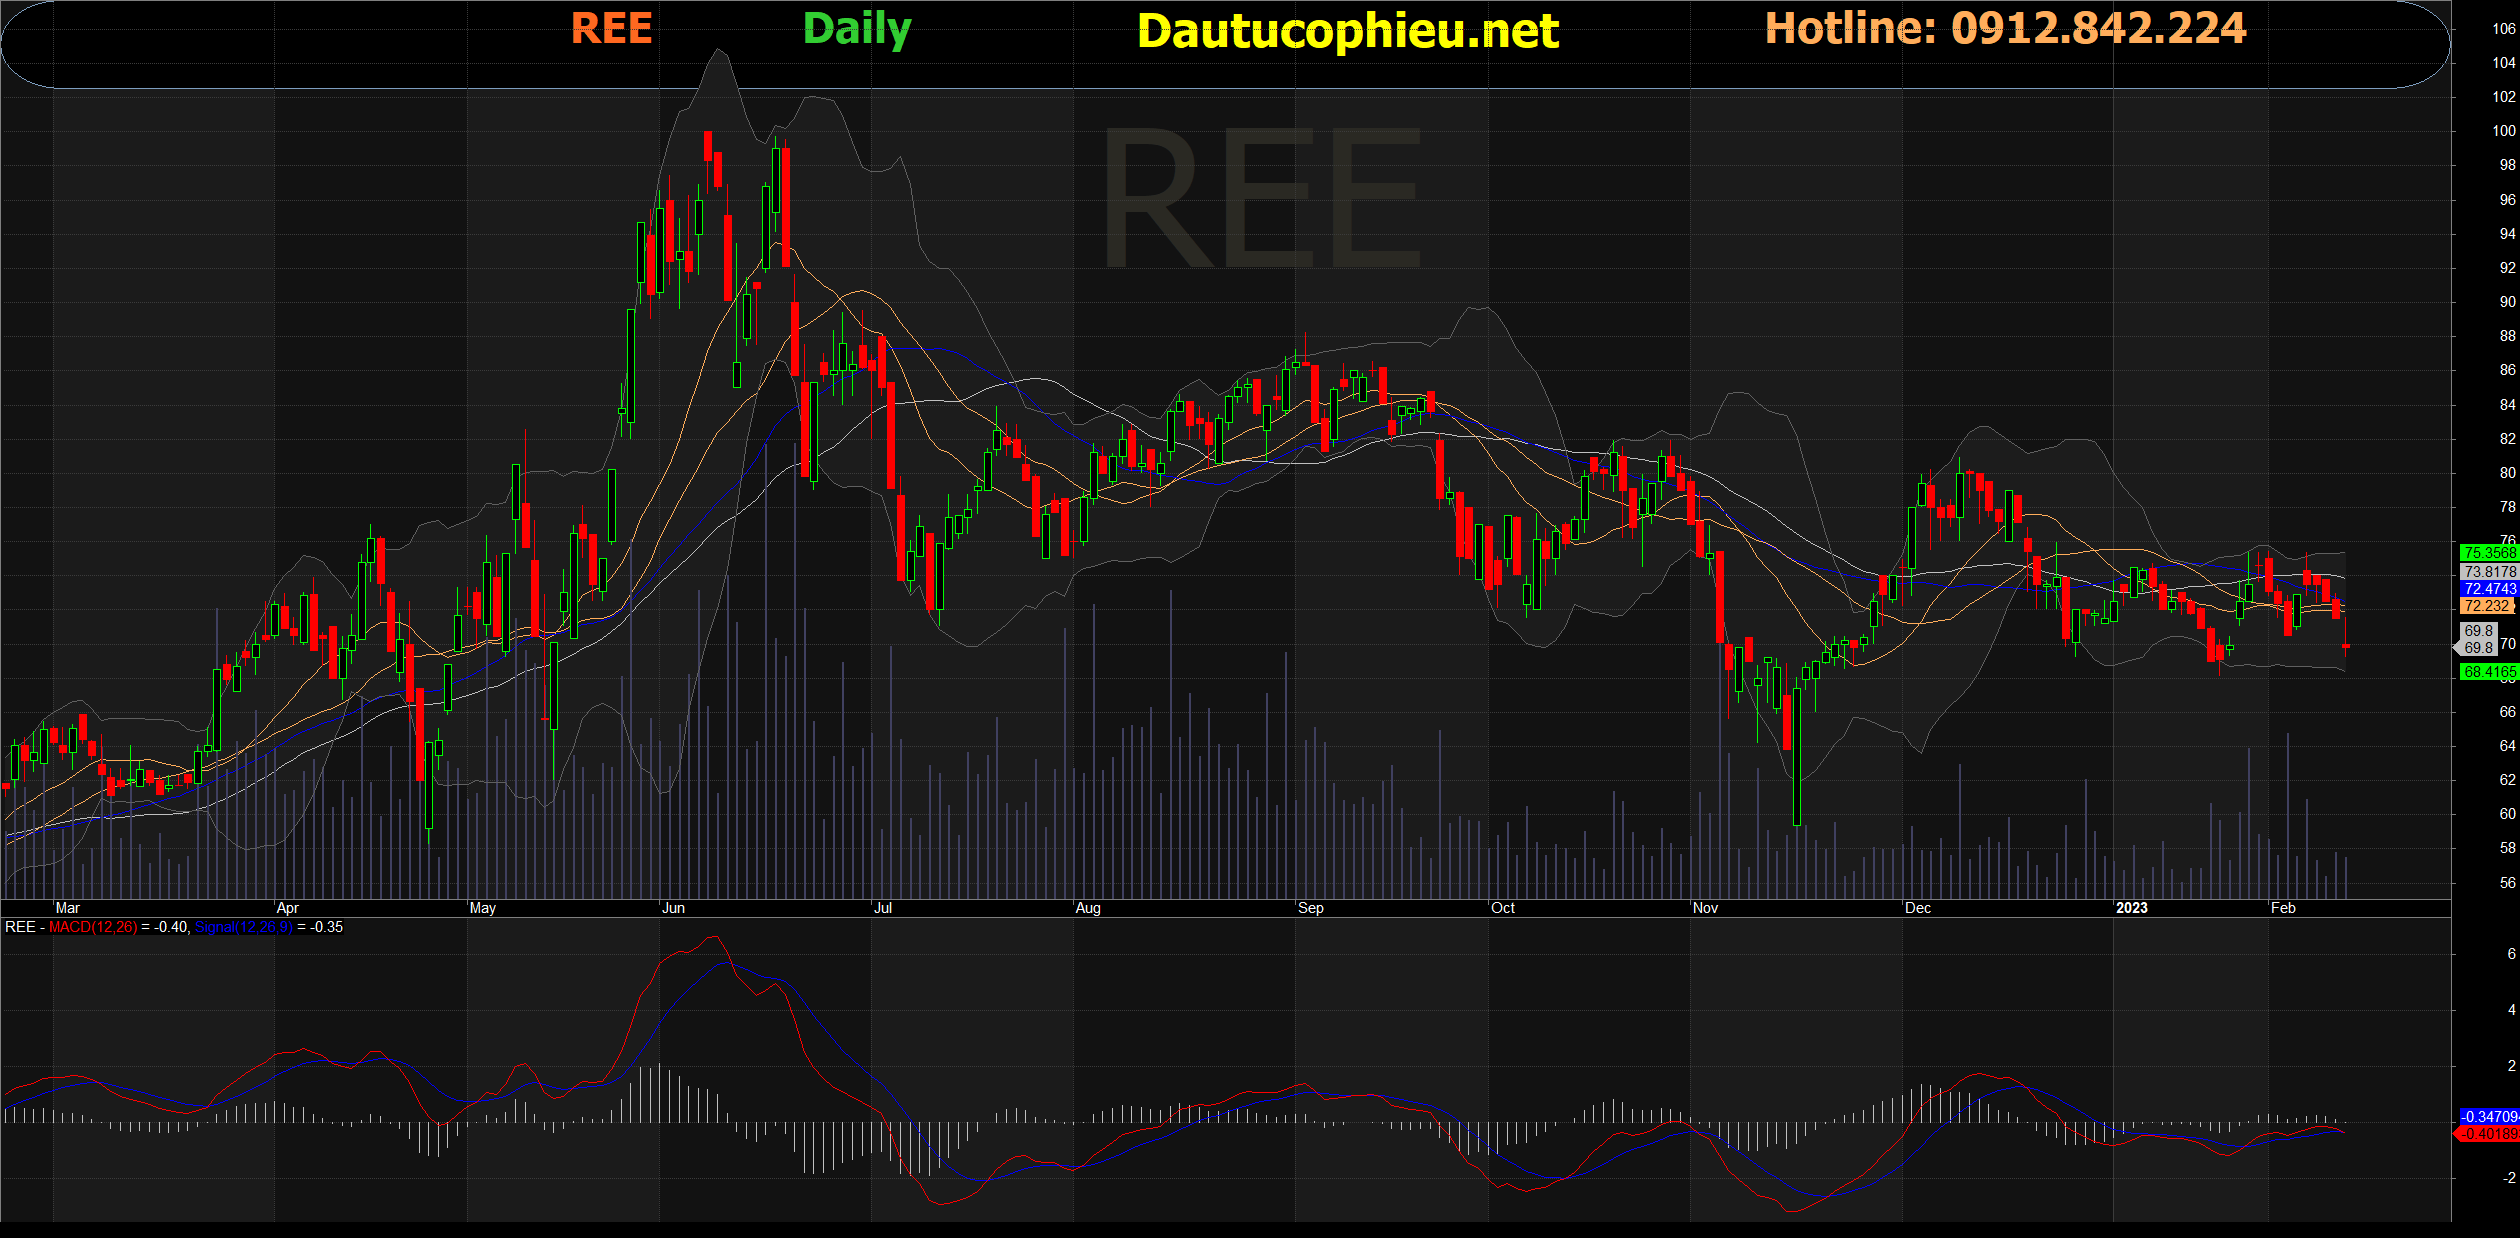Click the orange REE ticker title

pyautogui.click(x=611, y=28)
